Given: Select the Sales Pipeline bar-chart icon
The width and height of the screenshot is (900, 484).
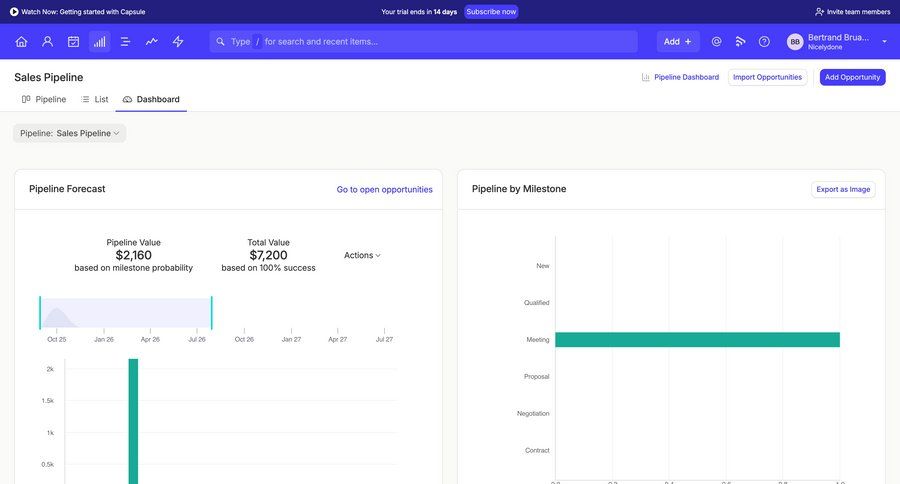Looking at the screenshot, I should [99, 42].
